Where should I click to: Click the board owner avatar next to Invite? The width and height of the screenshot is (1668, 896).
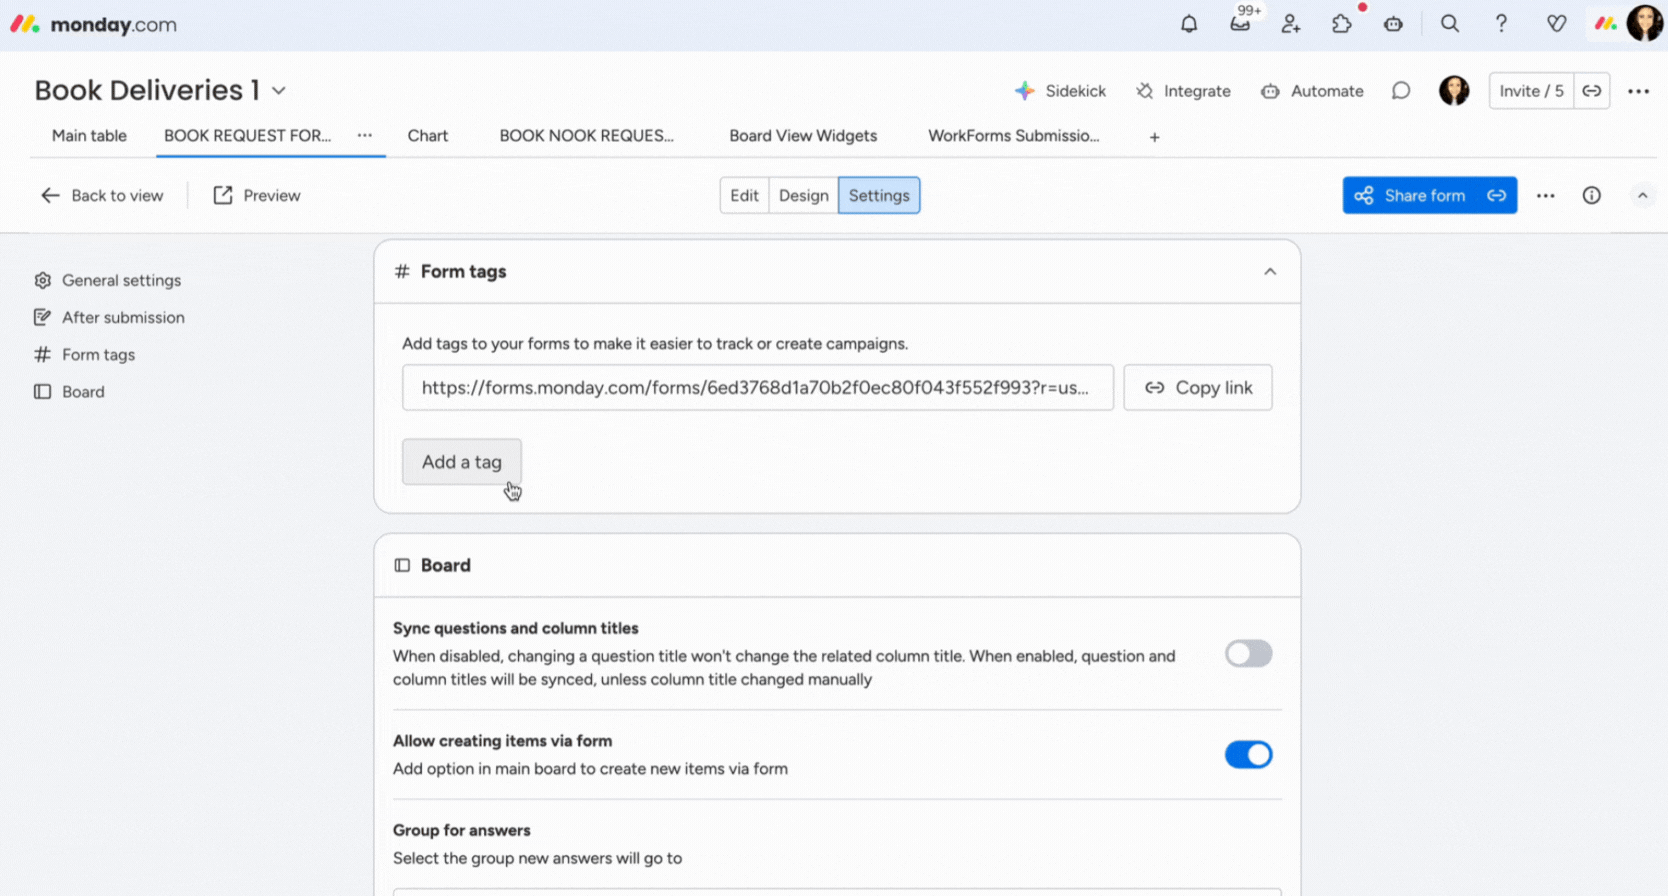click(x=1454, y=91)
